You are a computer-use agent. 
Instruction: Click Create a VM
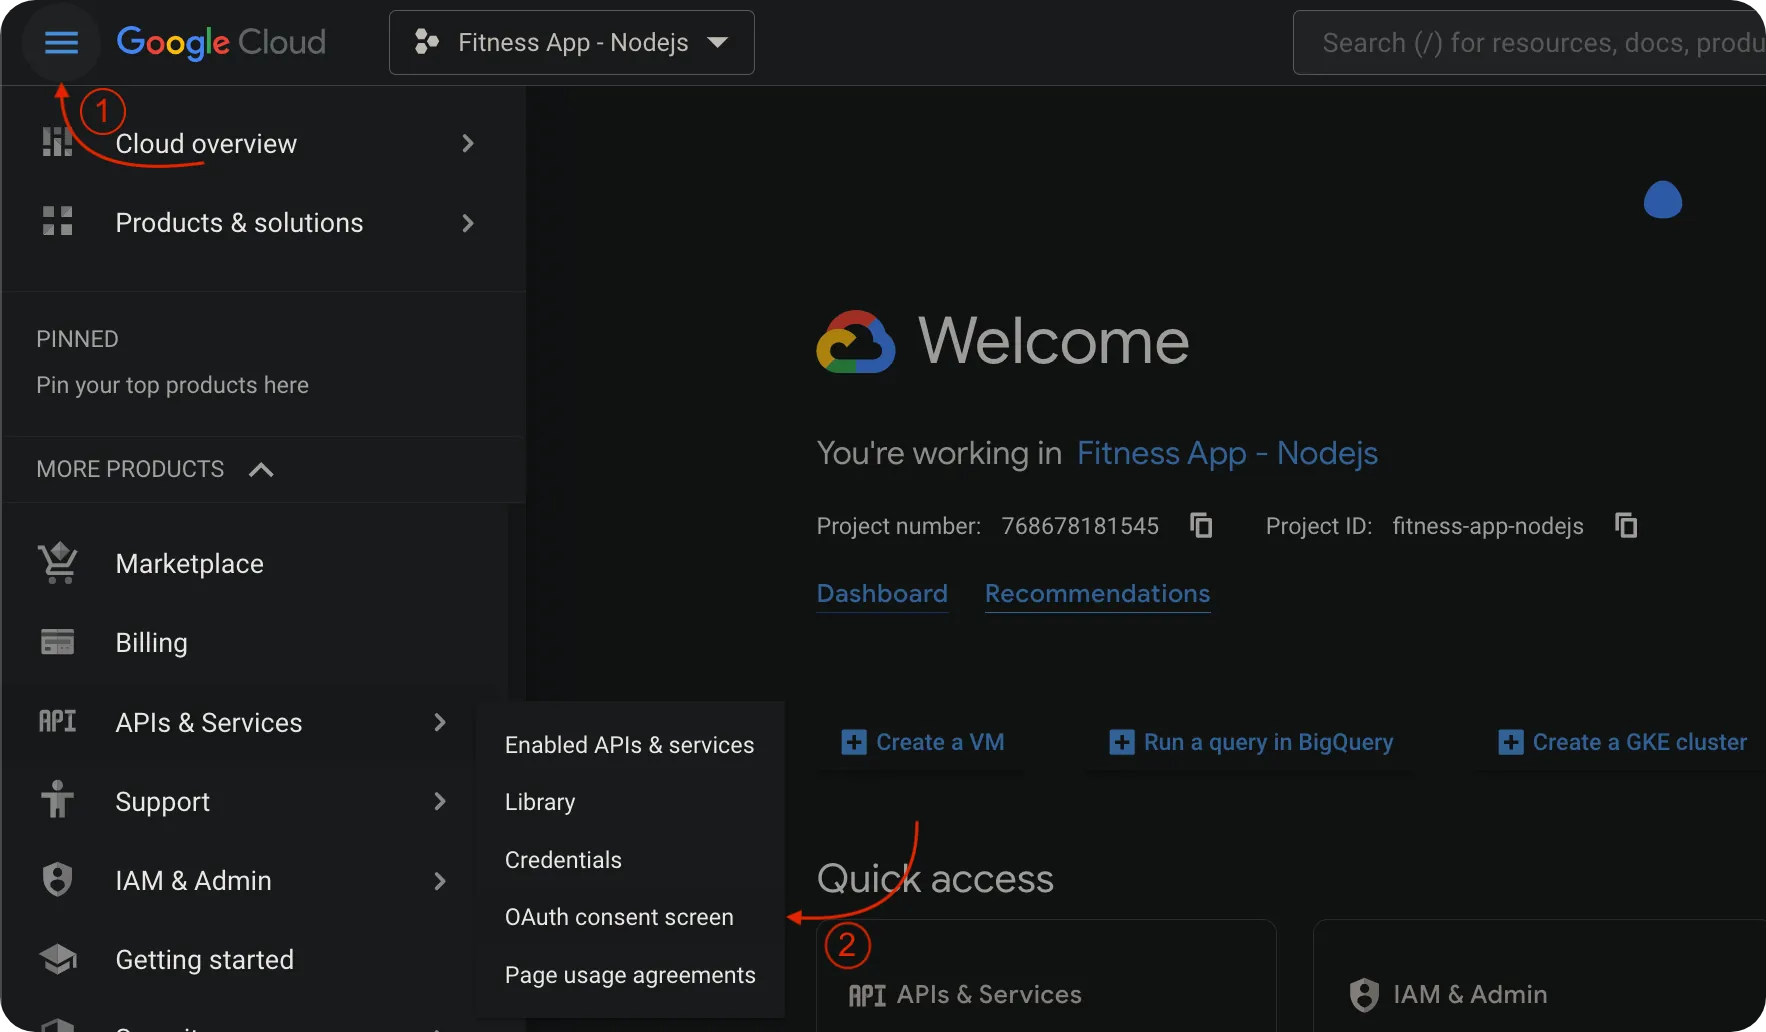(923, 742)
